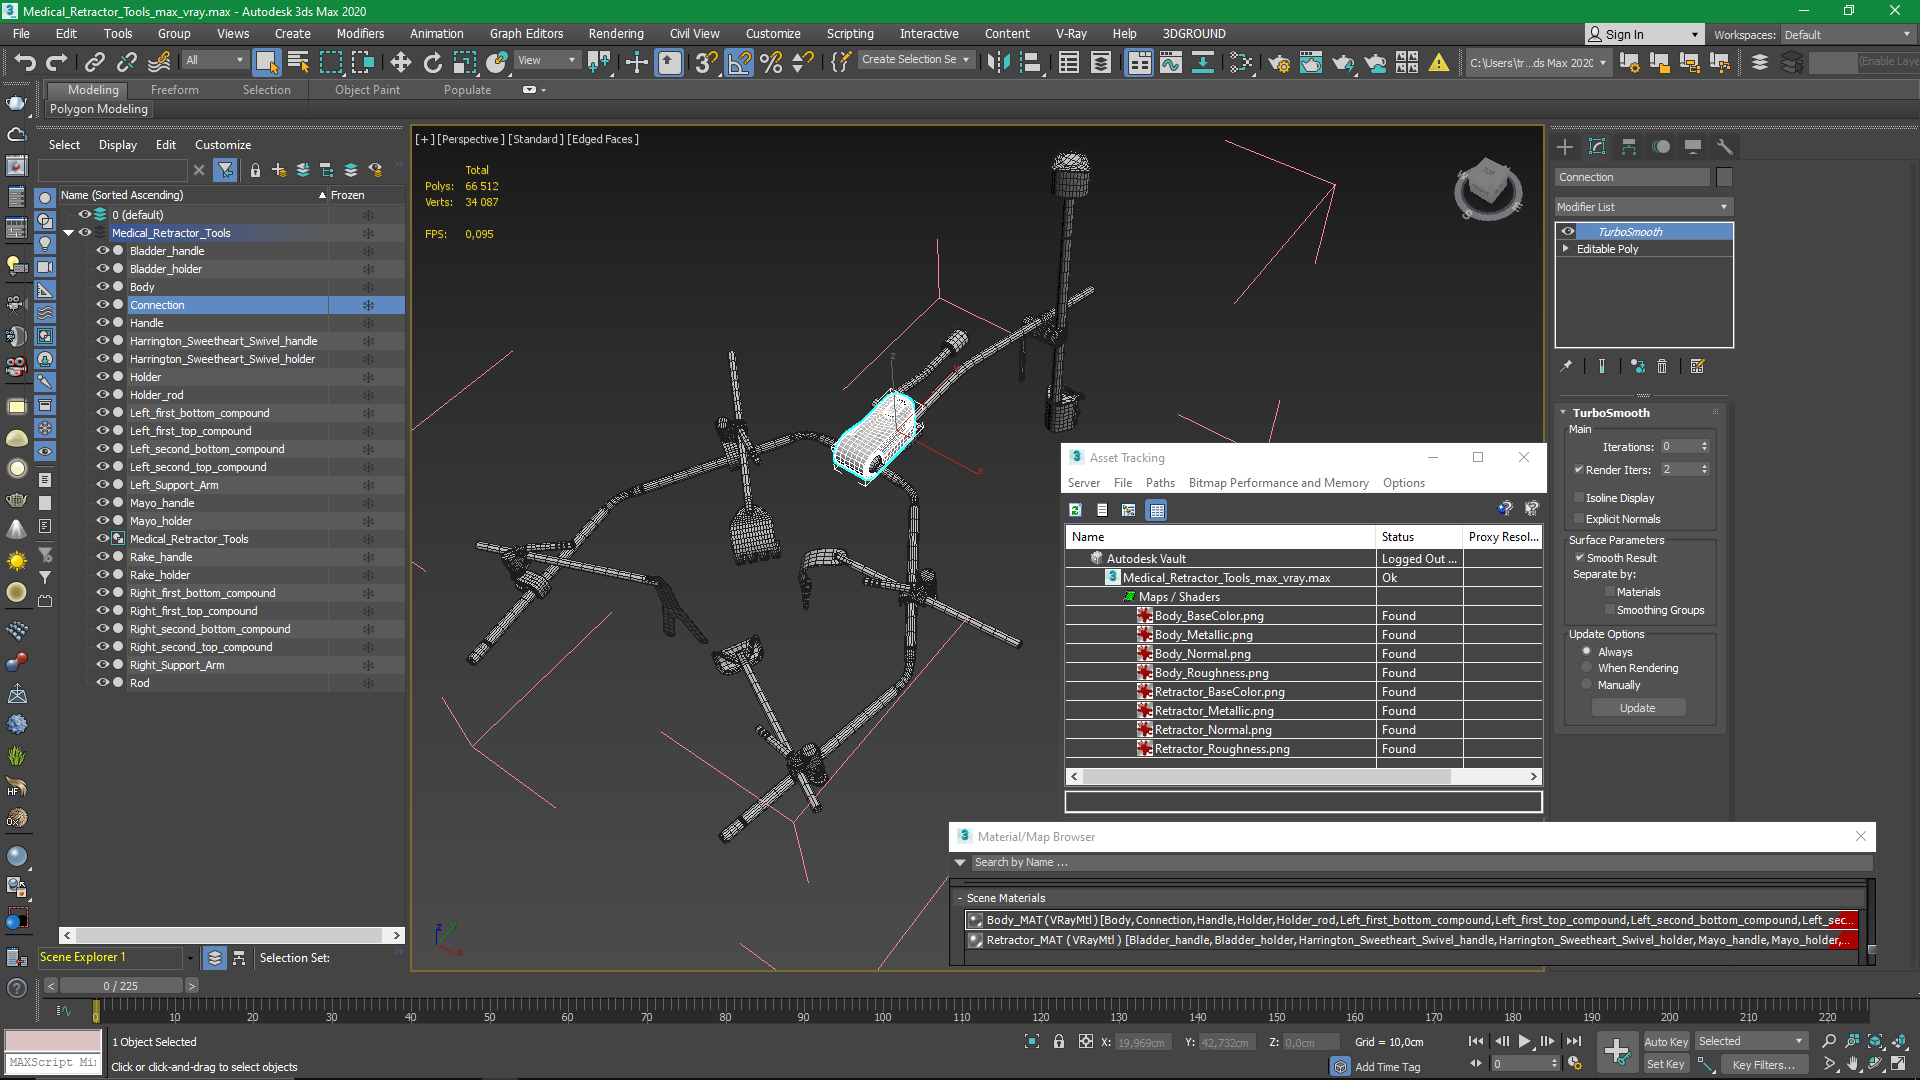The height and width of the screenshot is (1080, 1920).
Task: Enable the Isoline Display checkbox
Action: pos(1579,498)
